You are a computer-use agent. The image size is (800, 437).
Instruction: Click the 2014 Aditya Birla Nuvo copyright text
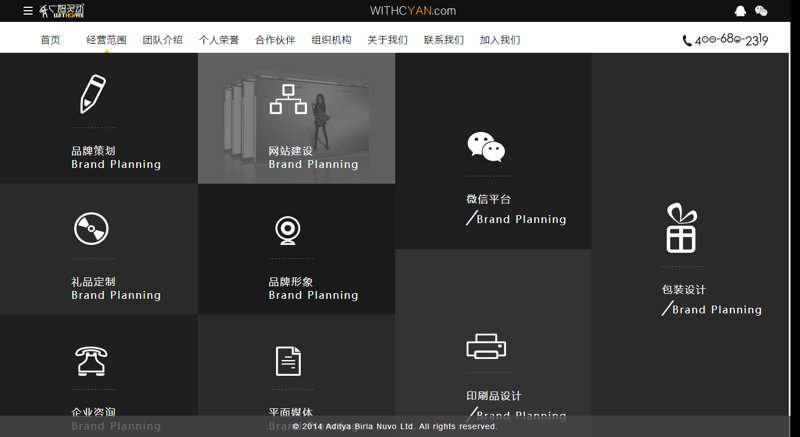pos(395,426)
